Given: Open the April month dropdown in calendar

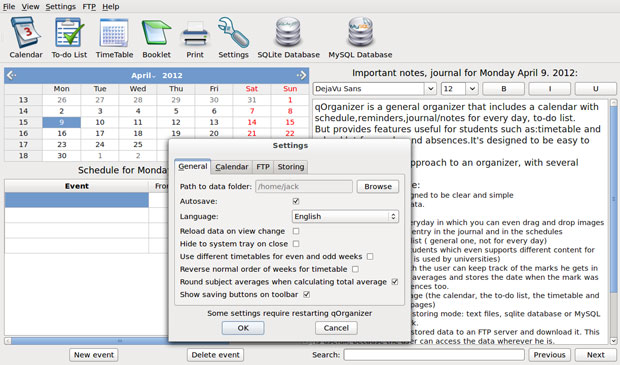Looking at the screenshot, I should coord(143,76).
